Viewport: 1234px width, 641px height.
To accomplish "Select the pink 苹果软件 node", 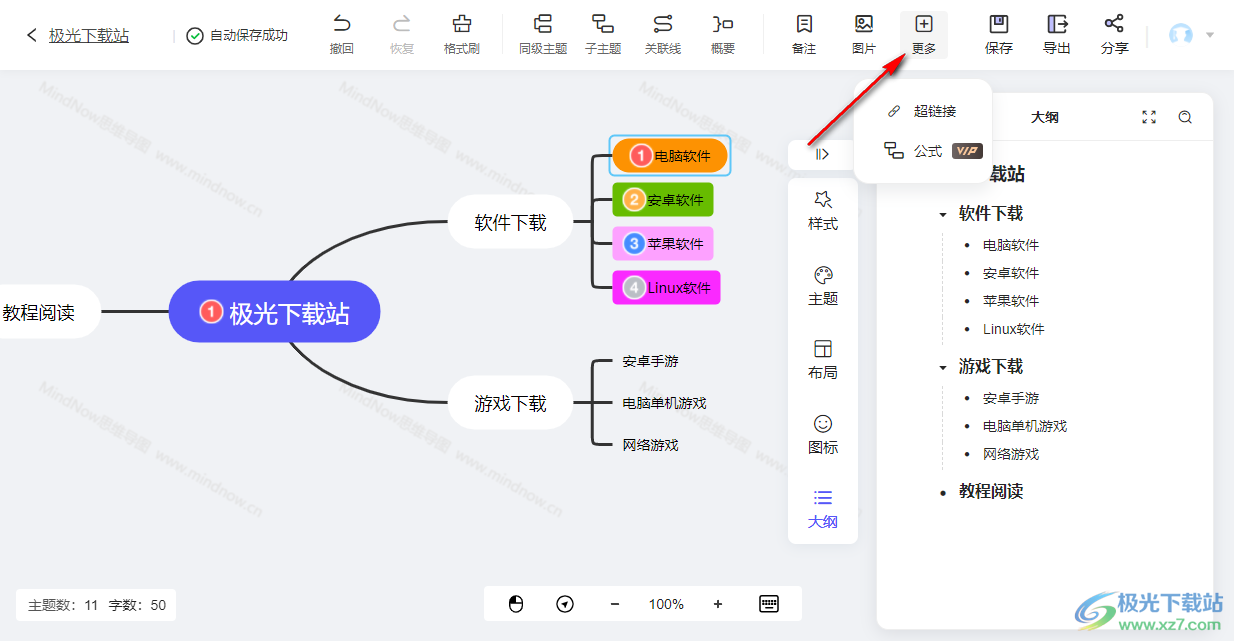I will [x=663, y=243].
